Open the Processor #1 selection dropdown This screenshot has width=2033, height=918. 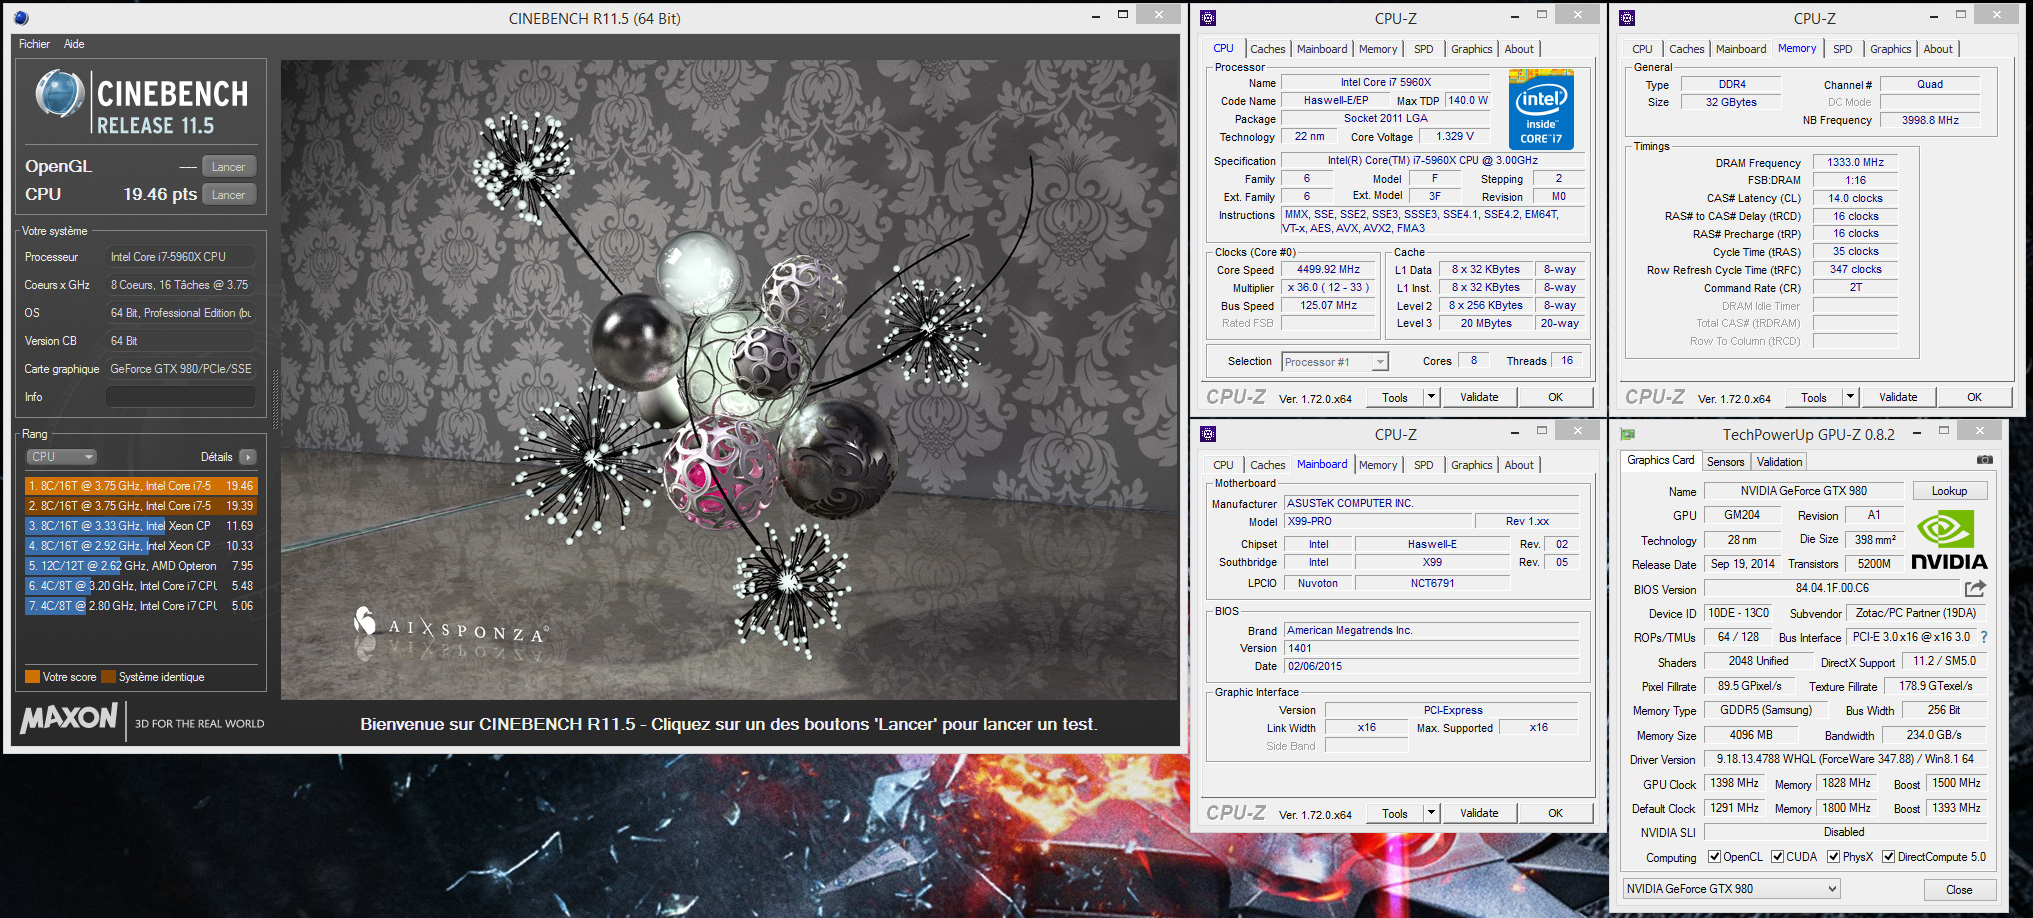pyautogui.click(x=1335, y=362)
